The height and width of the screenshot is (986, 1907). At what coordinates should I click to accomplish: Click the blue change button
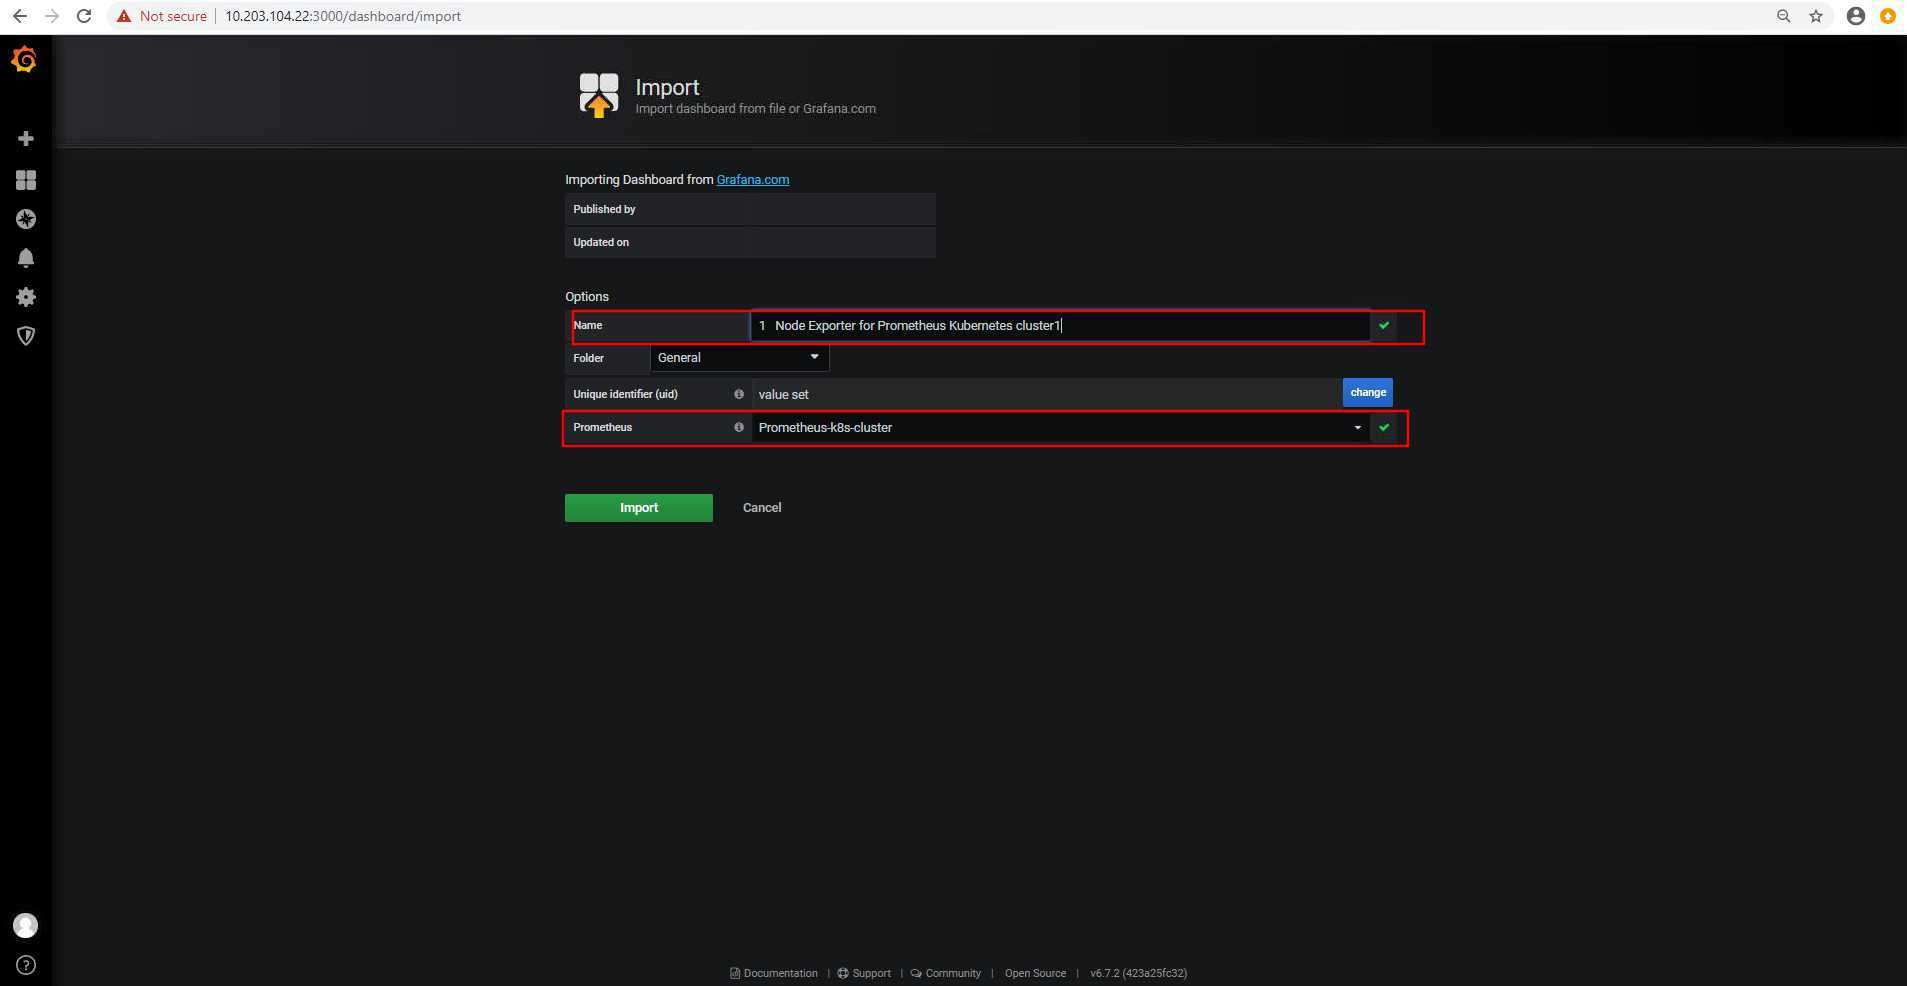coord(1368,392)
